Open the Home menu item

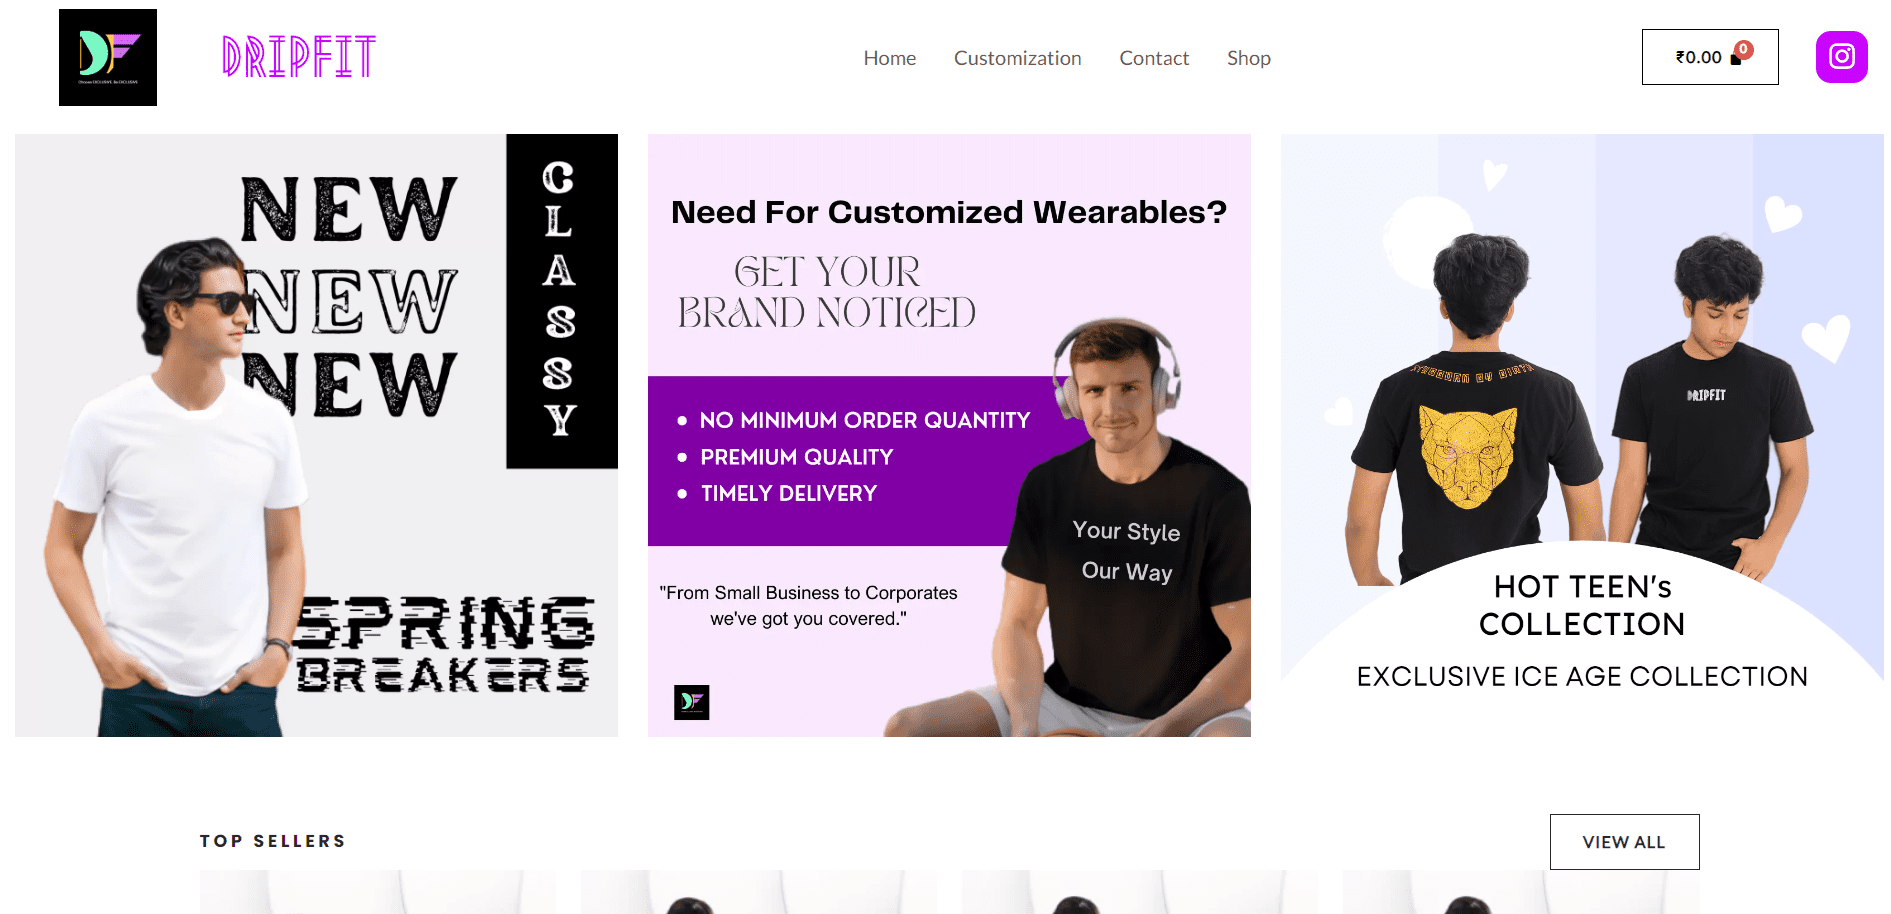pos(889,58)
